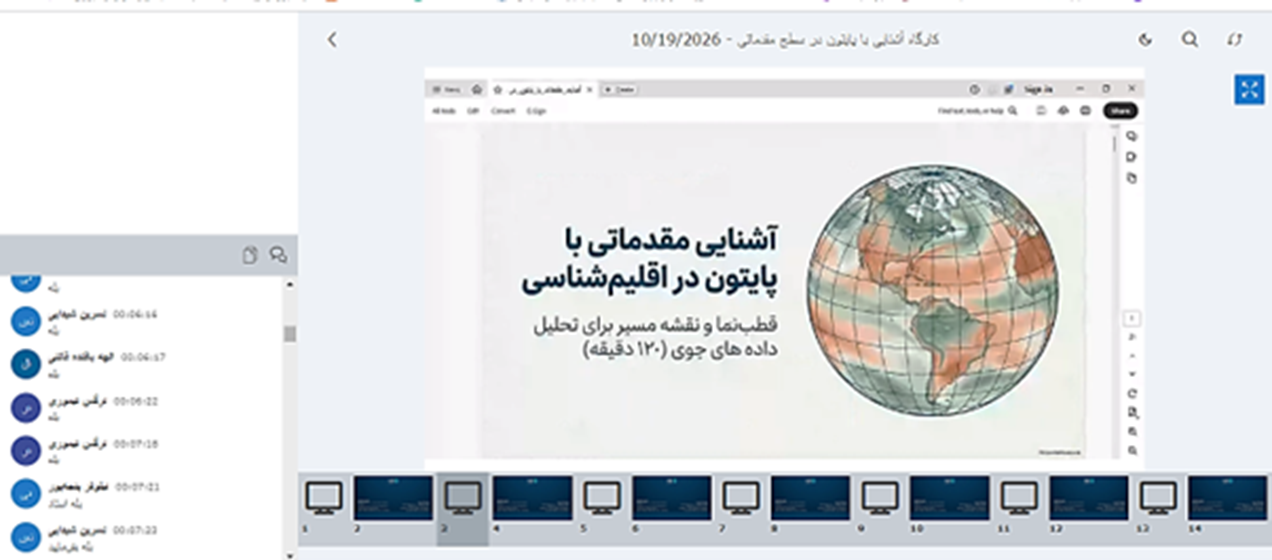The image size is (1272, 560).
Task: Click Create new tab button in viewer
Action: coord(620,89)
